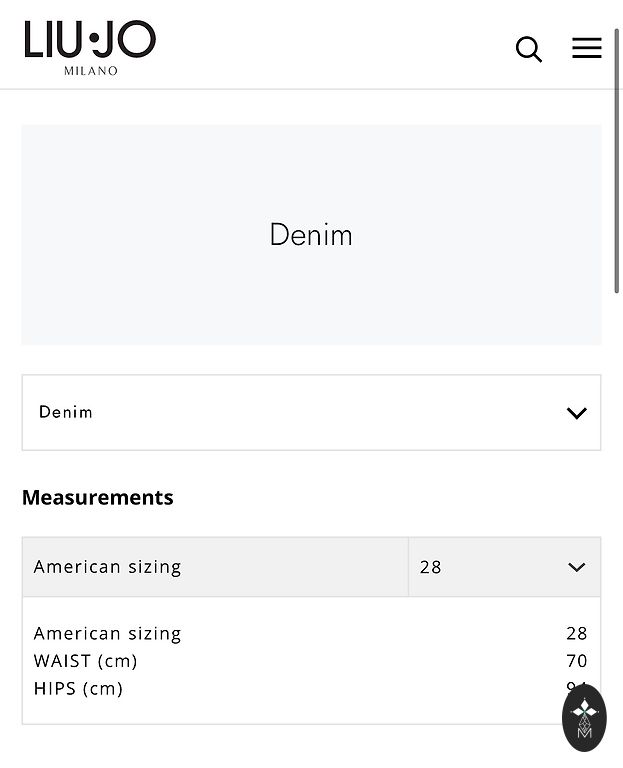Click the American sizing value 28 in results
This screenshot has height=768, width=623.
[577, 634]
